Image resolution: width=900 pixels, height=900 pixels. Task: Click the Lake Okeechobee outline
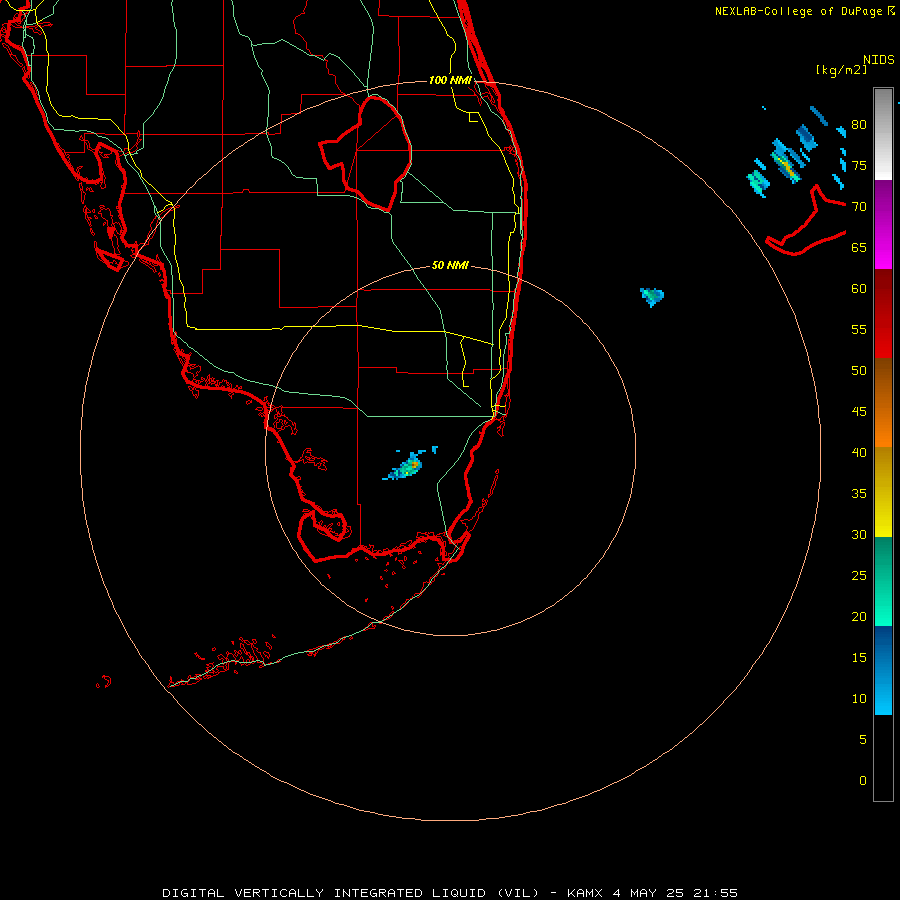point(366,154)
